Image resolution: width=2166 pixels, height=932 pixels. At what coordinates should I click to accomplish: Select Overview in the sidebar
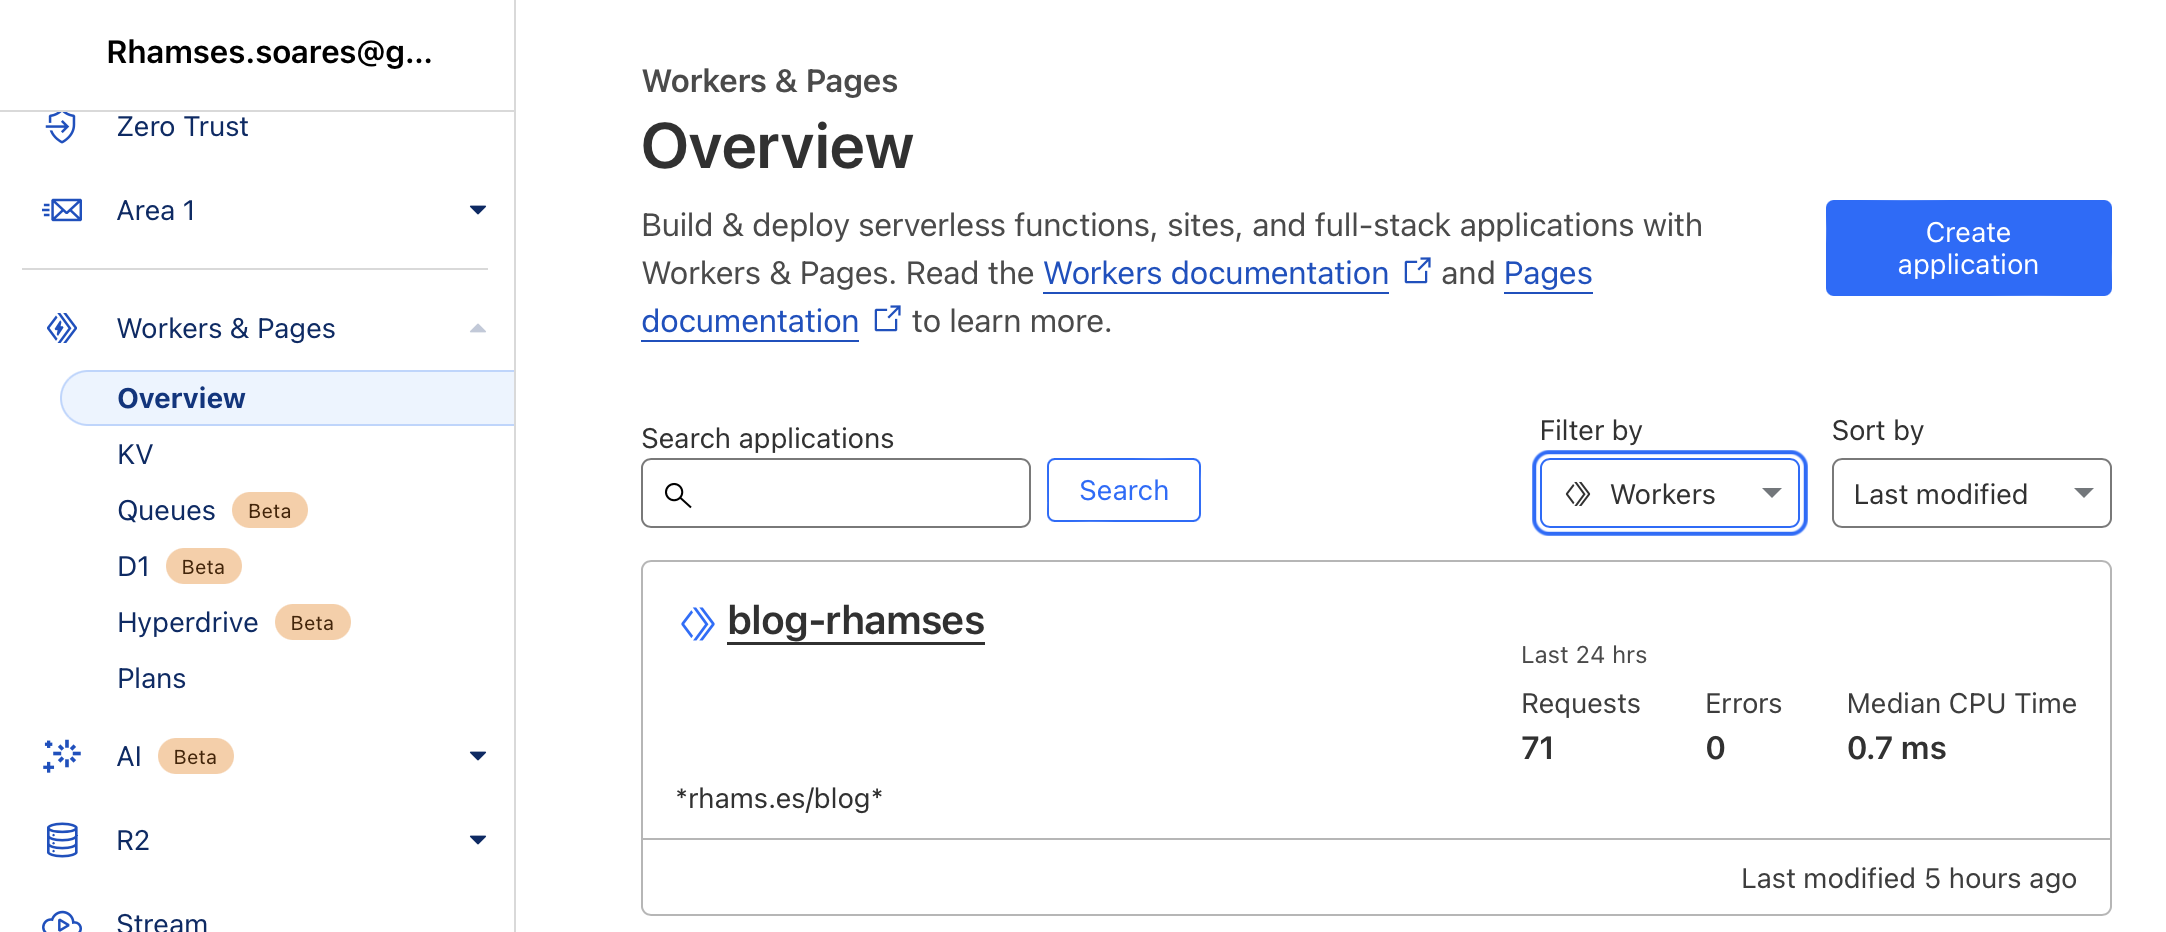pyautogui.click(x=181, y=397)
